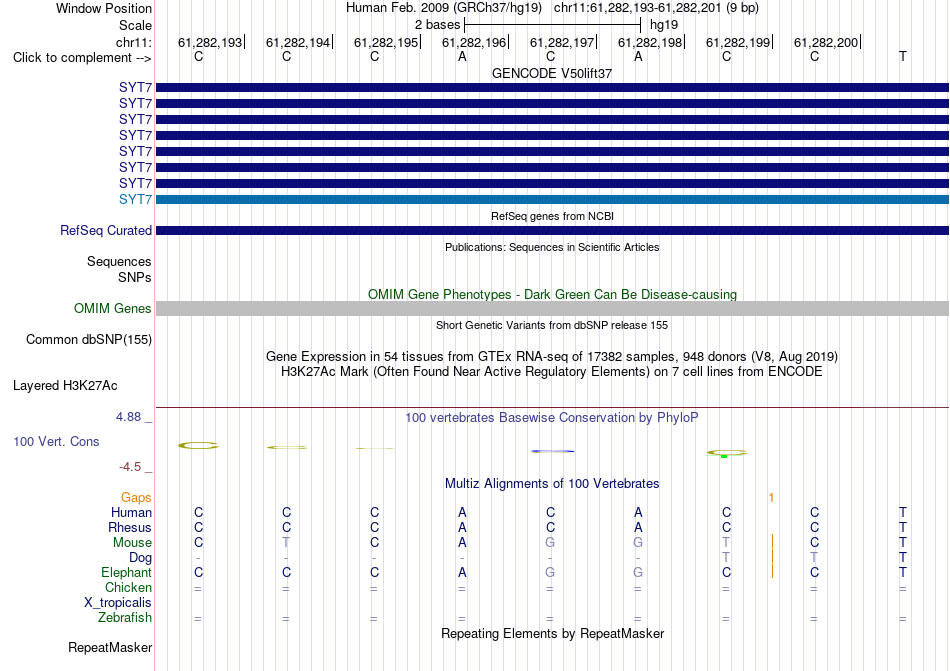The height and width of the screenshot is (671, 950).
Task: Click the '100 Vert. Cons' label
Action: coord(56,441)
